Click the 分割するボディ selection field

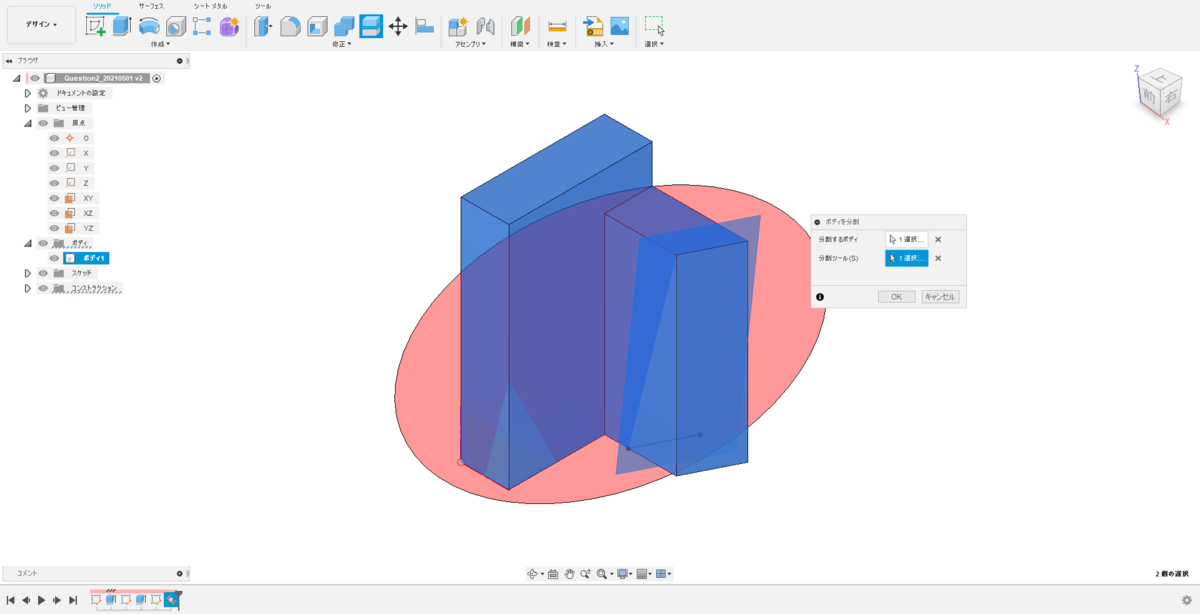click(x=907, y=239)
